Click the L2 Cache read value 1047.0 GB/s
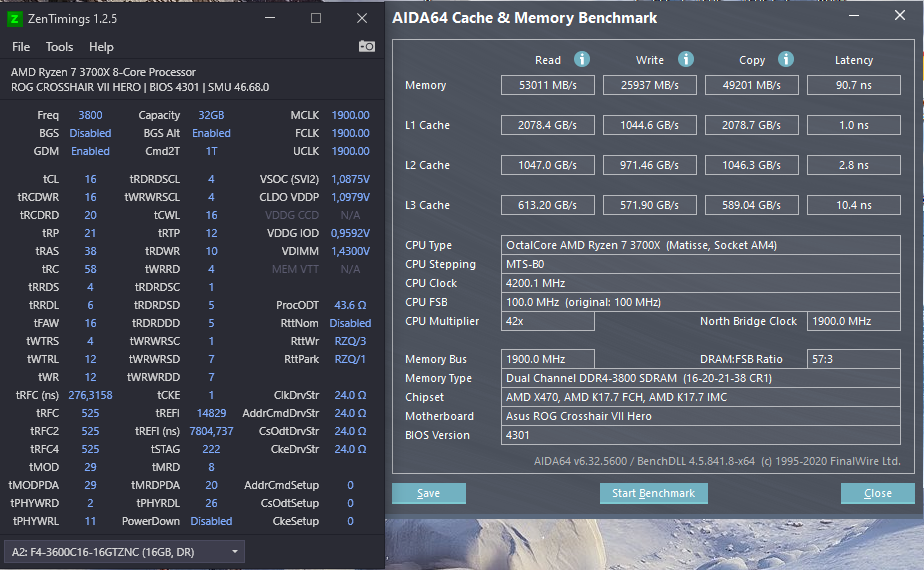Viewport: 924px width, 570px height. (547, 165)
